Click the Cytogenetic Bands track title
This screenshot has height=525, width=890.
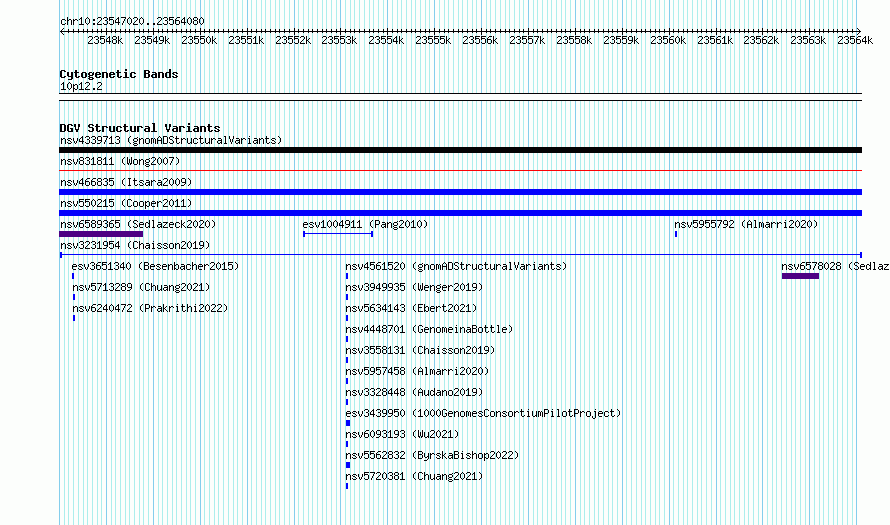[x=119, y=74]
